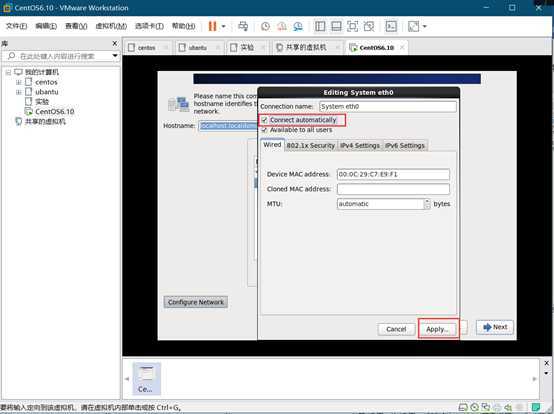Open the 虚拟机(M) menu
This screenshot has width=554, height=414.
[x=111, y=26]
